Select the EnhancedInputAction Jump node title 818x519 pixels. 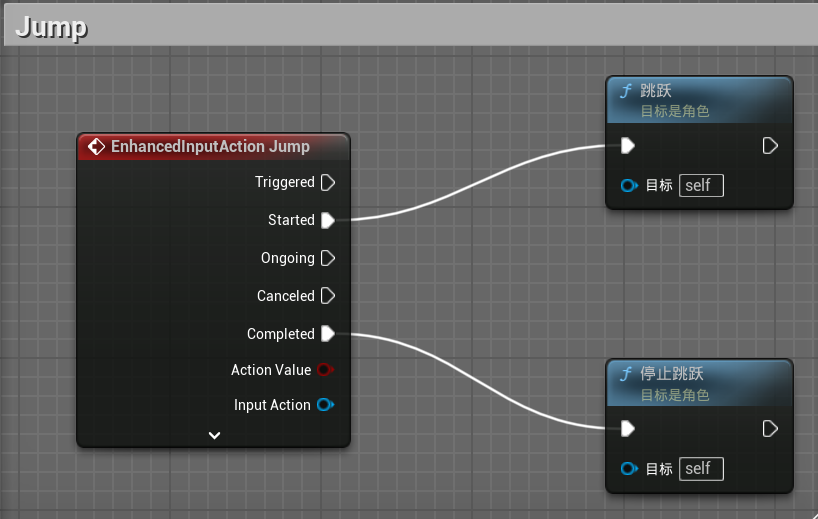[x=210, y=147]
